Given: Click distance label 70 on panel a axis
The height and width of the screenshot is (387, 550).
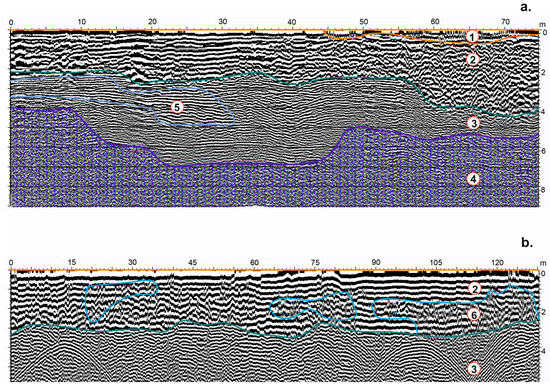Looking at the screenshot, I should [x=505, y=22].
